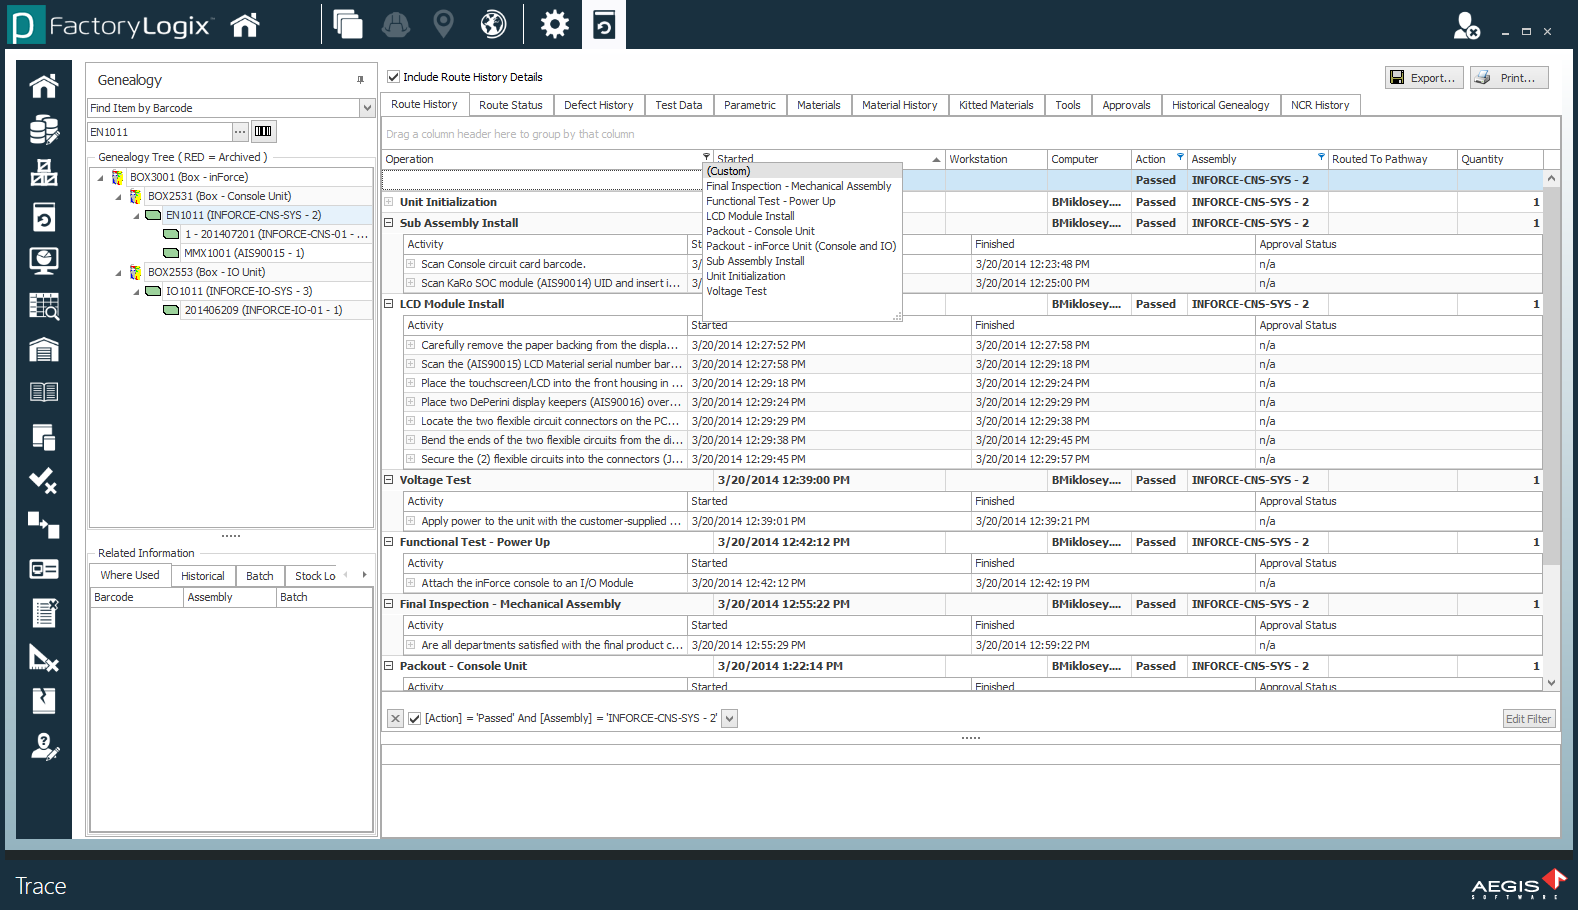Click the globe icon in top toolbar
Image resolution: width=1578 pixels, height=910 pixels.
[x=493, y=24]
